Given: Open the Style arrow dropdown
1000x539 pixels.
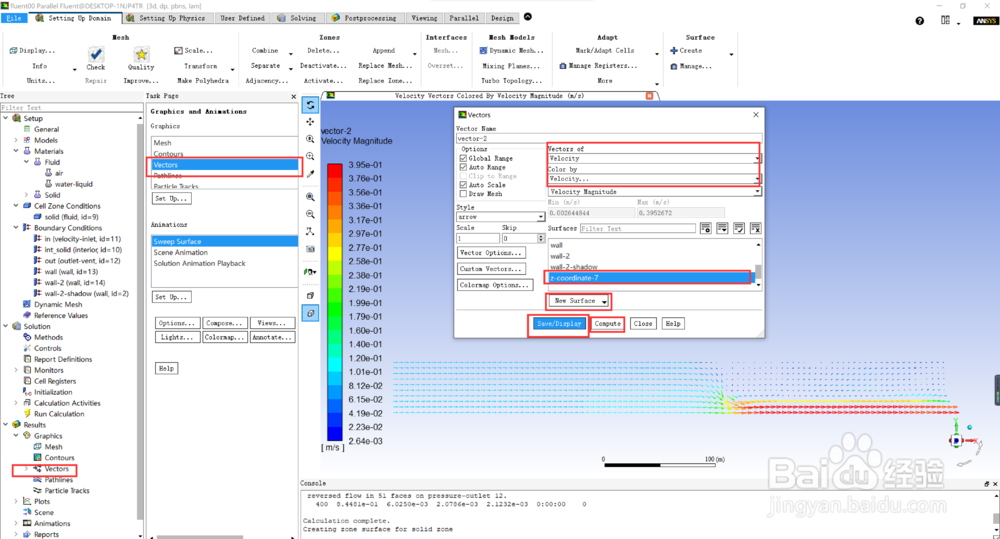Looking at the screenshot, I should pos(500,217).
